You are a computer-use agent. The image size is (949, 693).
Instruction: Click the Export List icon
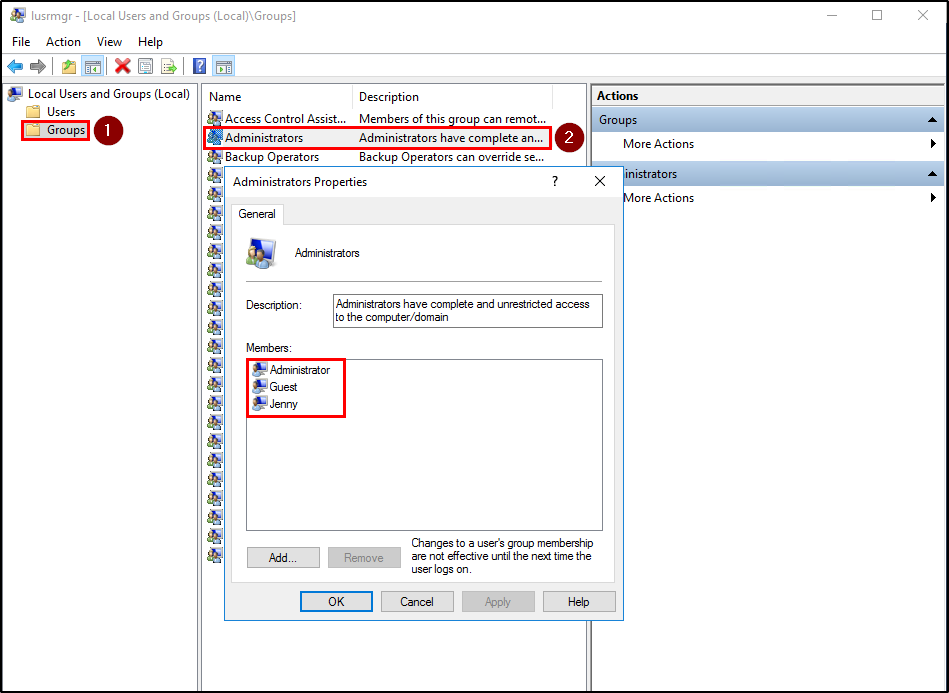(x=169, y=66)
